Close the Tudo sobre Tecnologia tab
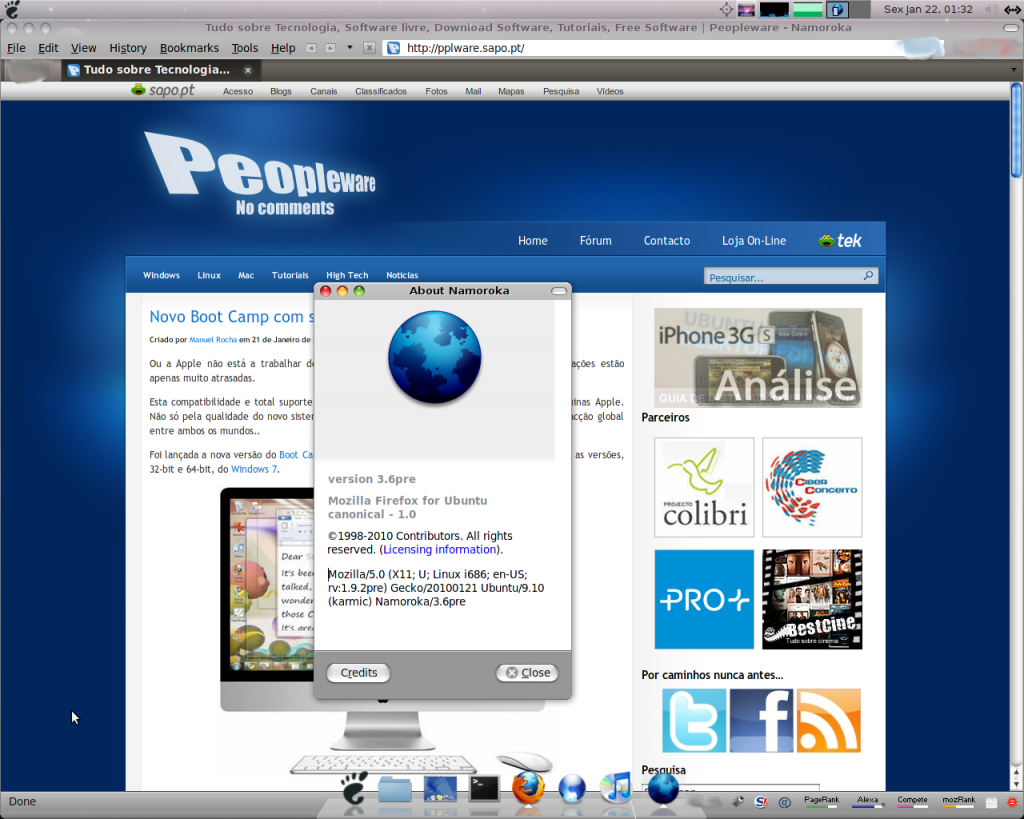This screenshot has width=1024, height=819. pyautogui.click(x=248, y=70)
